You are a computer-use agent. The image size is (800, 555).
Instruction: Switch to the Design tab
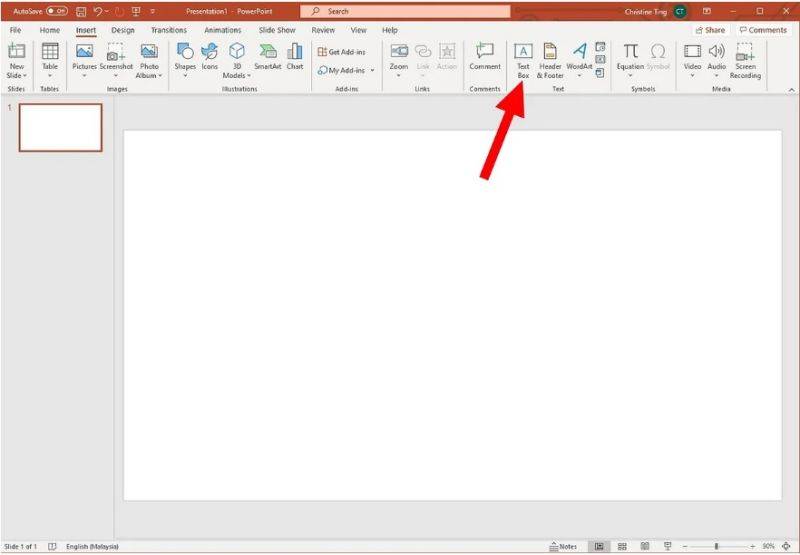click(x=123, y=30)
